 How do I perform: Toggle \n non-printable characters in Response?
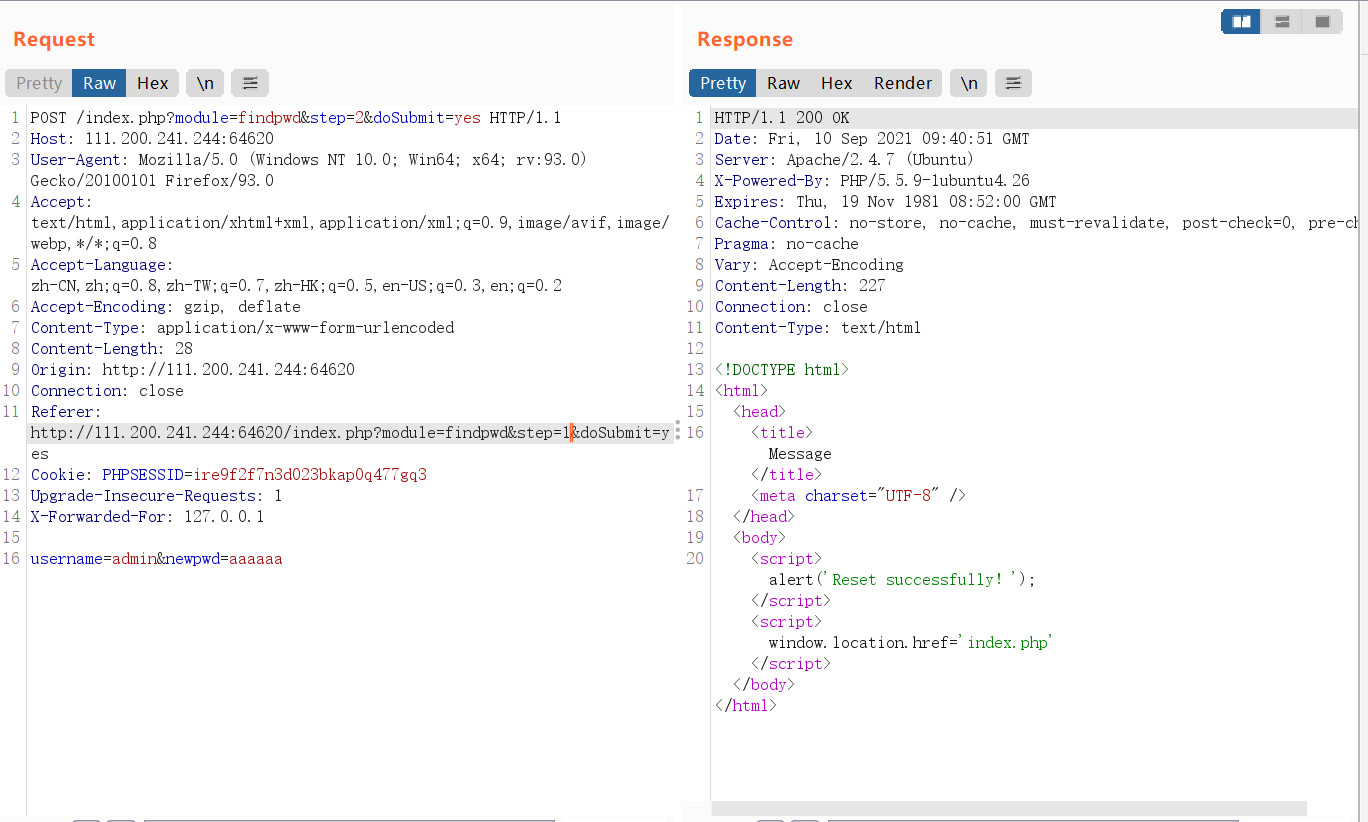(x=969, y=83)
